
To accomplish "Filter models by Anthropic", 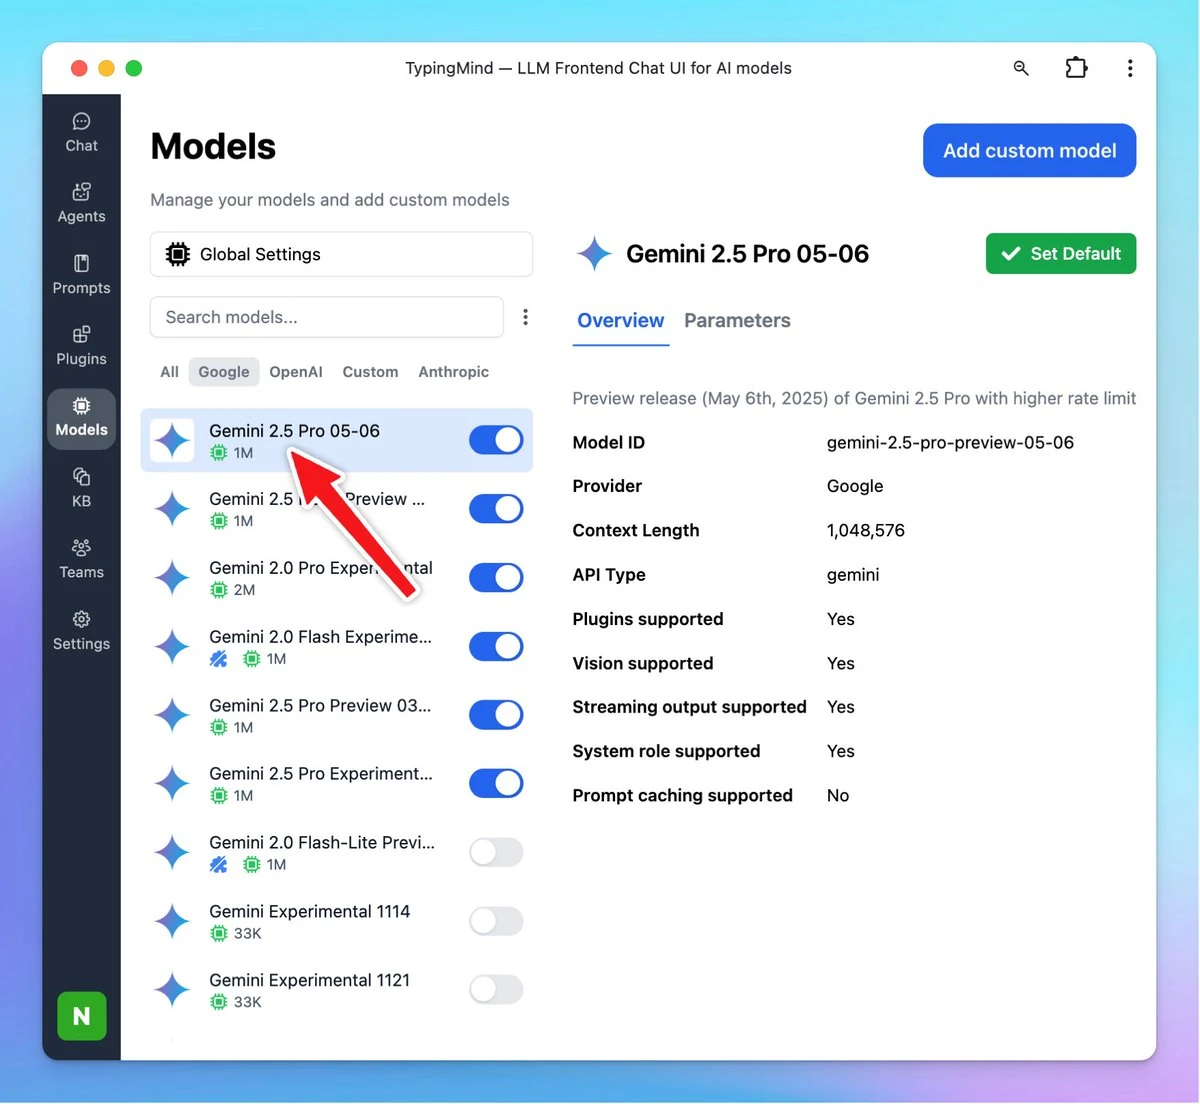I will coord(454,372).
